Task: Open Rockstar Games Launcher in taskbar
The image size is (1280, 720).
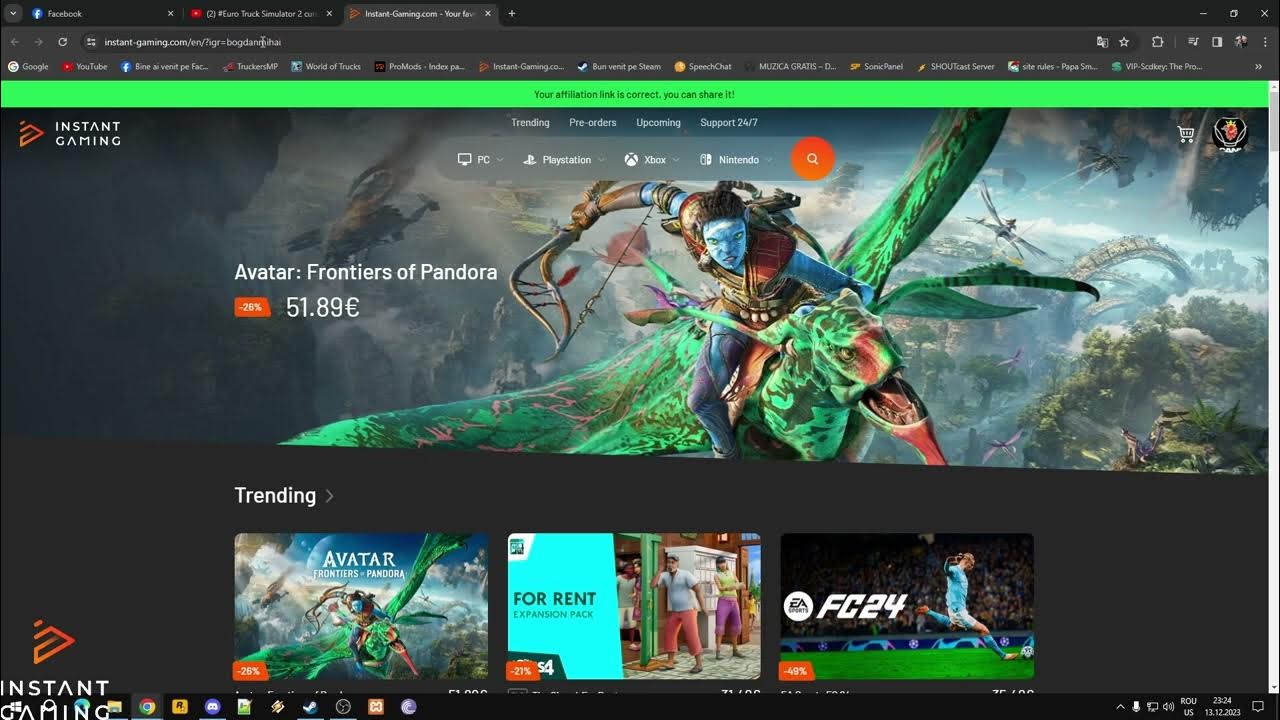Action: 180,706
